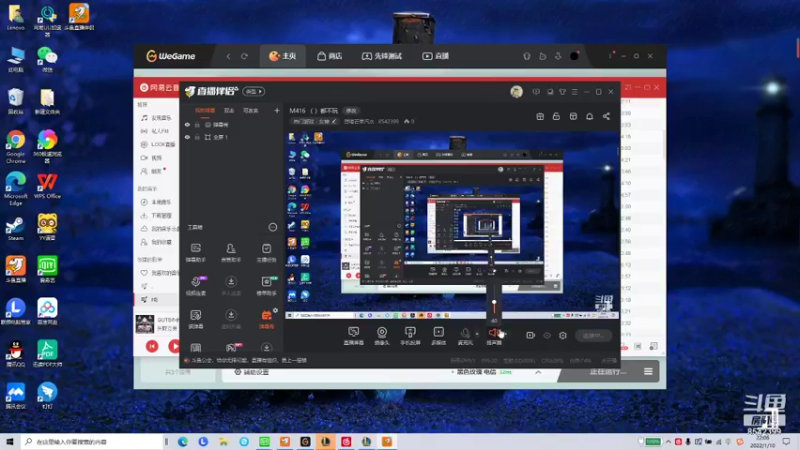
Task: Click play button in NetEase Music
Action: (x=174, y=346)
